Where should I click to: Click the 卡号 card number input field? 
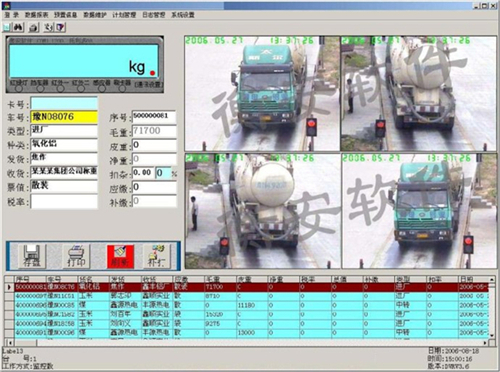coord(64,103)
